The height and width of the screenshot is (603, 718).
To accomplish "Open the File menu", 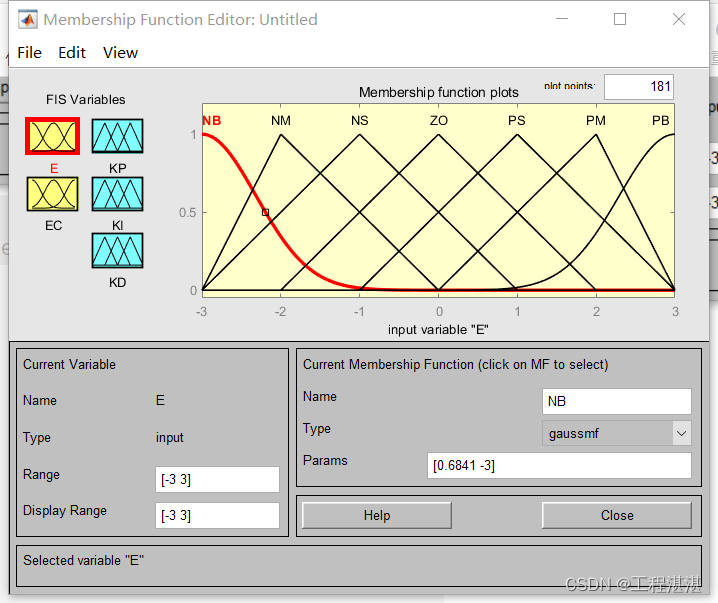I will pyautogui.click(x=30, y=53).
